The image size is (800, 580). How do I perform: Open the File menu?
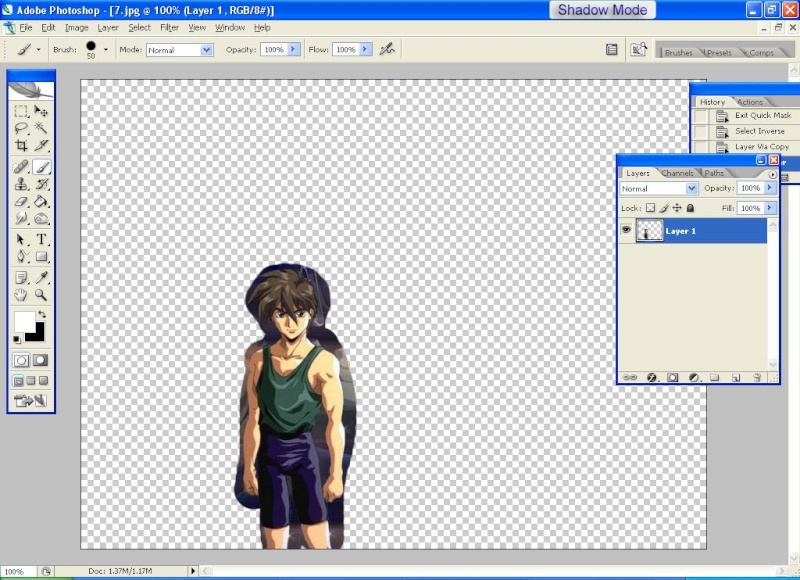pyautogui.click(x=26, y=28)
